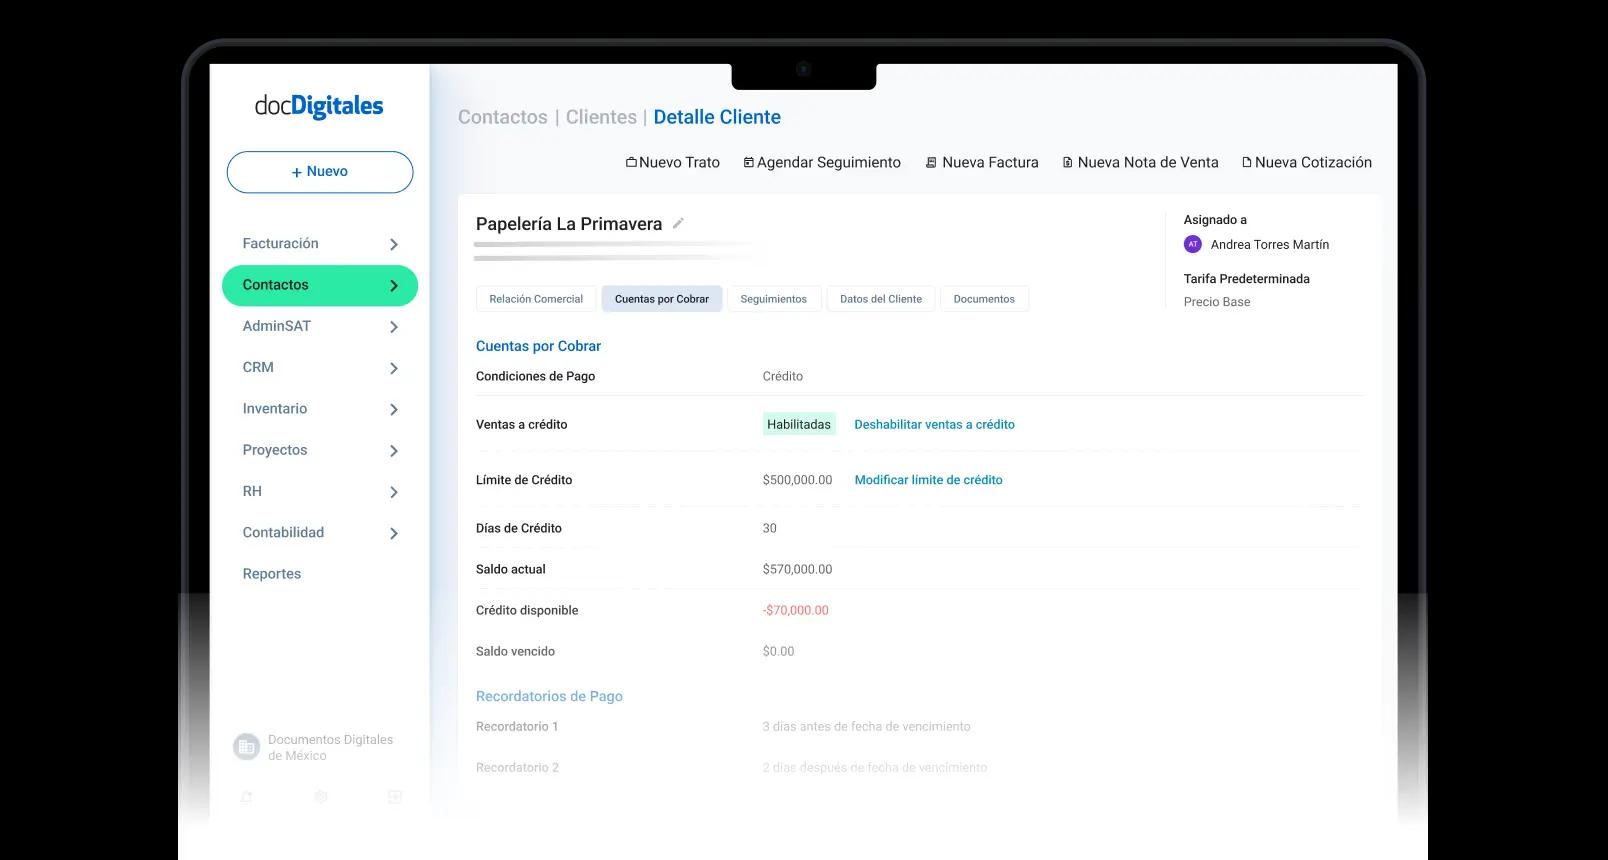Click Deshabilitar ventas a crédito link
Screen dimensions: 1608x860
click(934, 424)
